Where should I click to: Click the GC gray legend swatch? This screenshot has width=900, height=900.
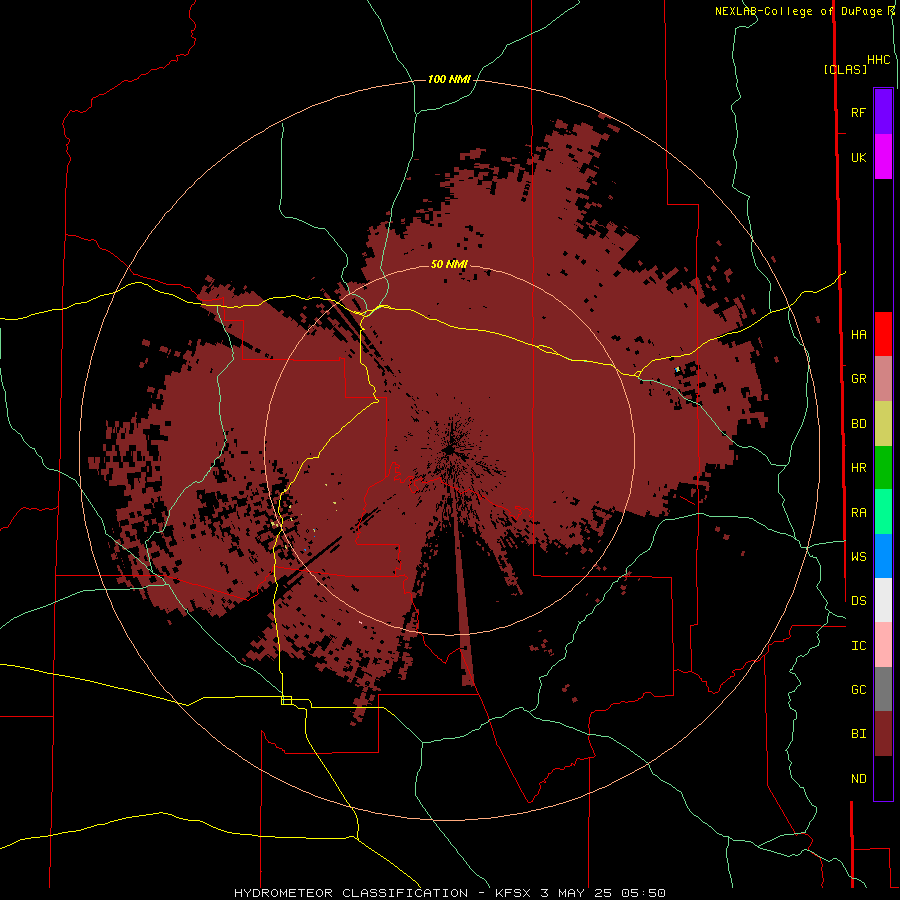click(883, 689)
